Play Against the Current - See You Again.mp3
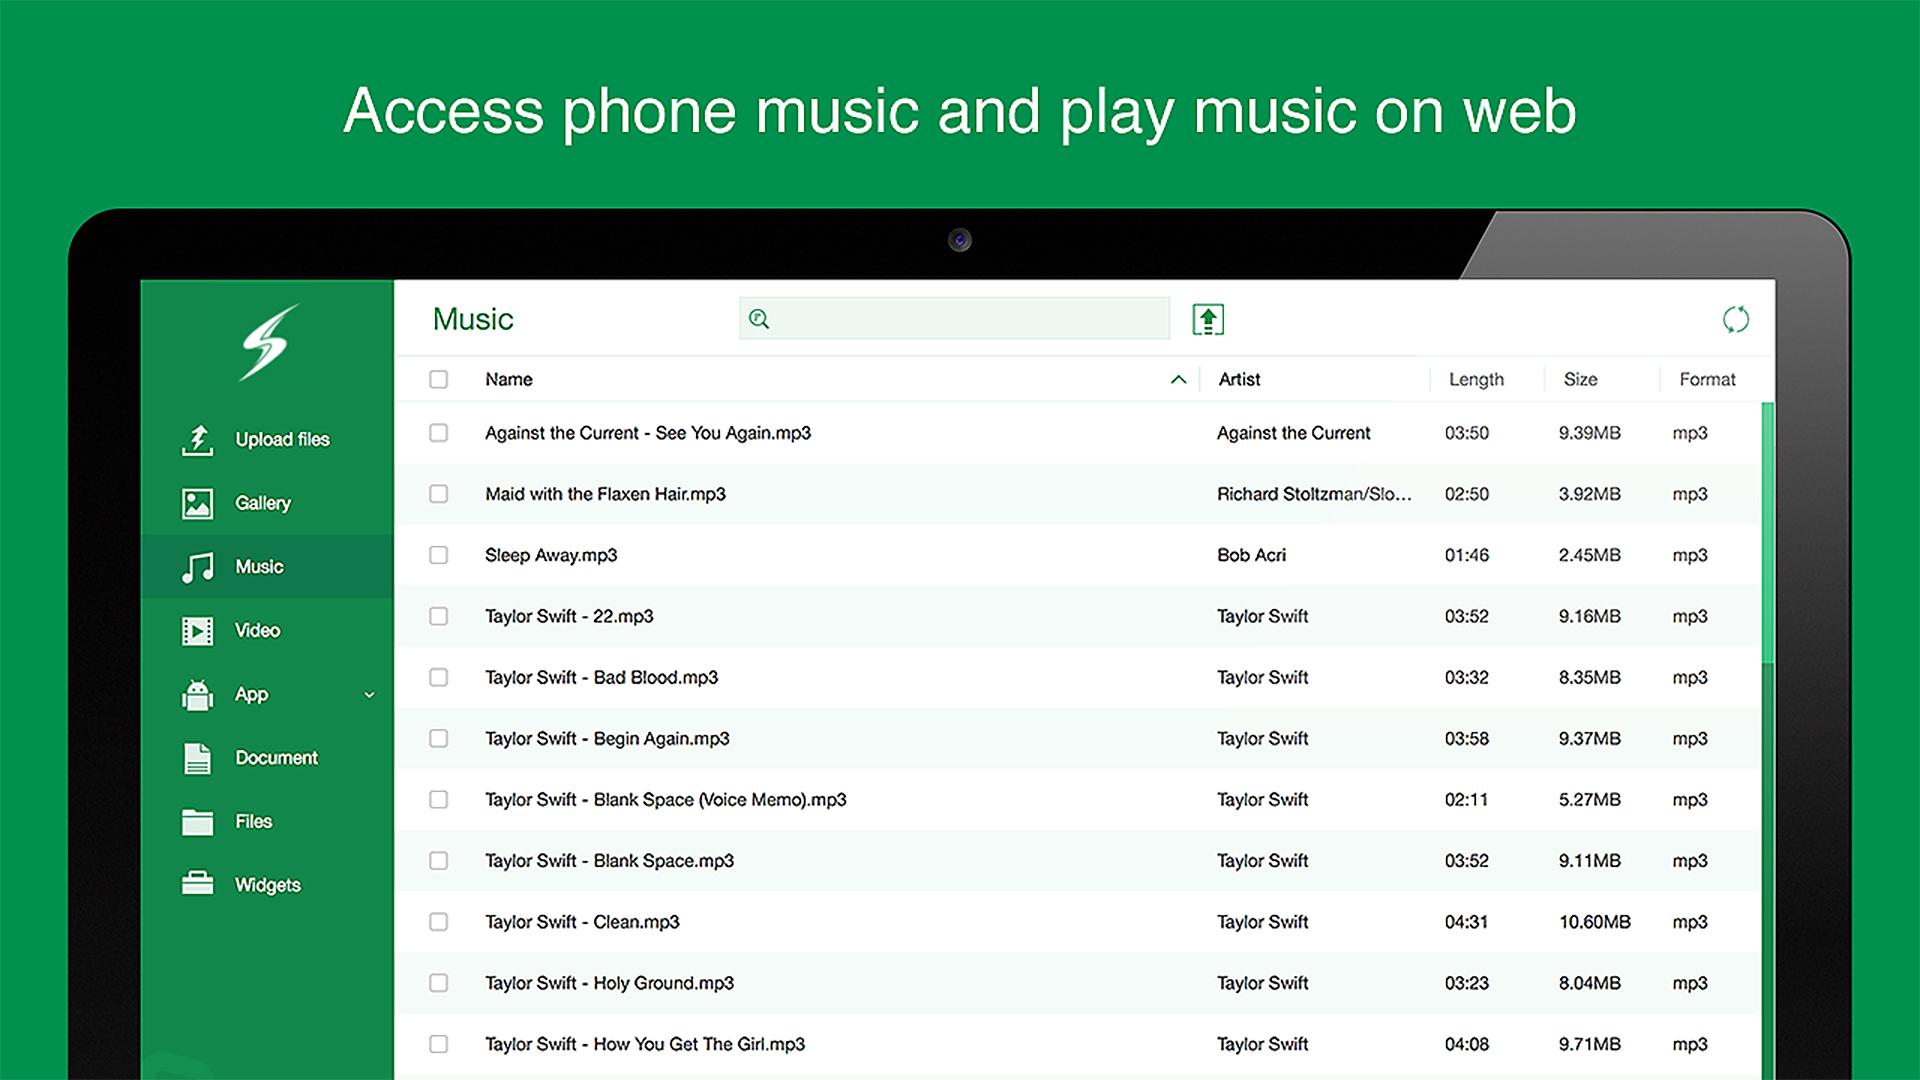1920x1080 pixels. coord(648,433)
